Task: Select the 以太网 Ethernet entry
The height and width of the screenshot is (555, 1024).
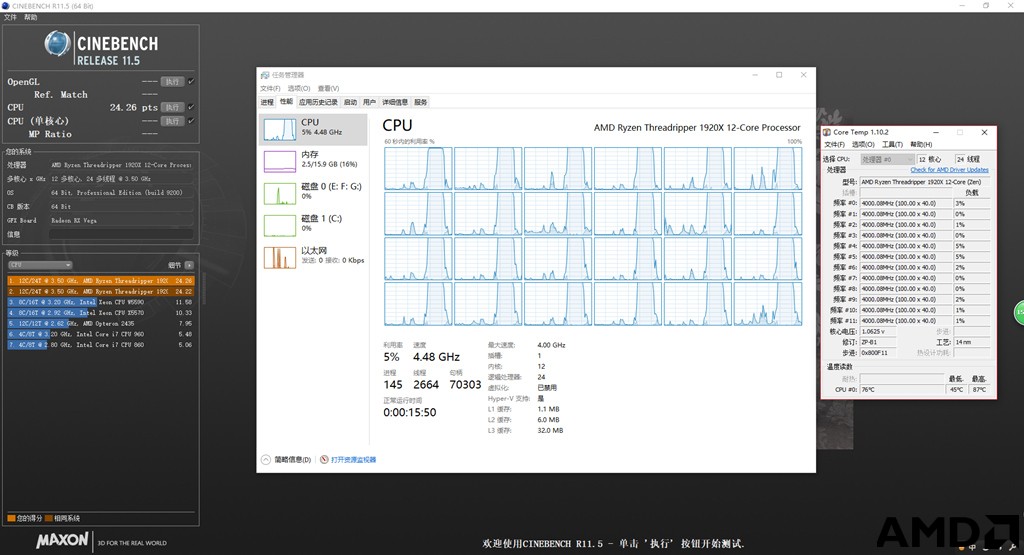Action: click(x=314, y=256)
